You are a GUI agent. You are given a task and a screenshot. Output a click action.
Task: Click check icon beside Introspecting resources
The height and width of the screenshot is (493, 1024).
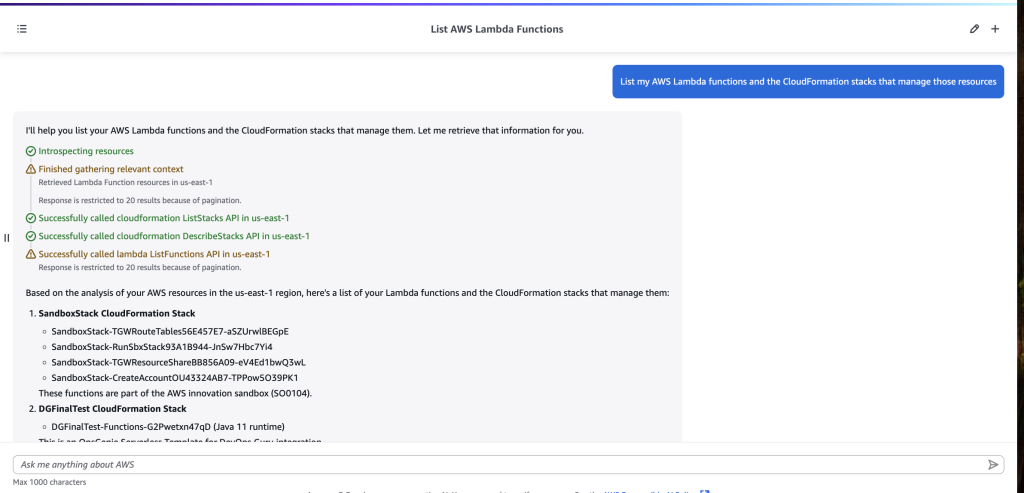coord(31,151)
